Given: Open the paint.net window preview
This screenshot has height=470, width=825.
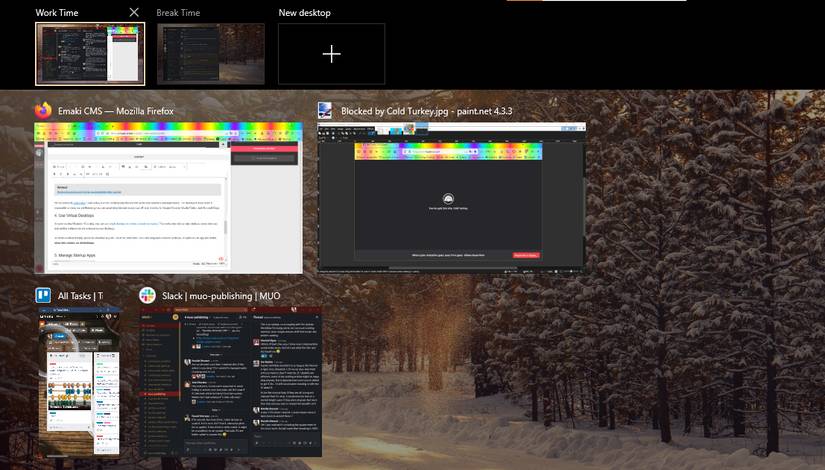Looking at the screenshot, I should 451,198.
